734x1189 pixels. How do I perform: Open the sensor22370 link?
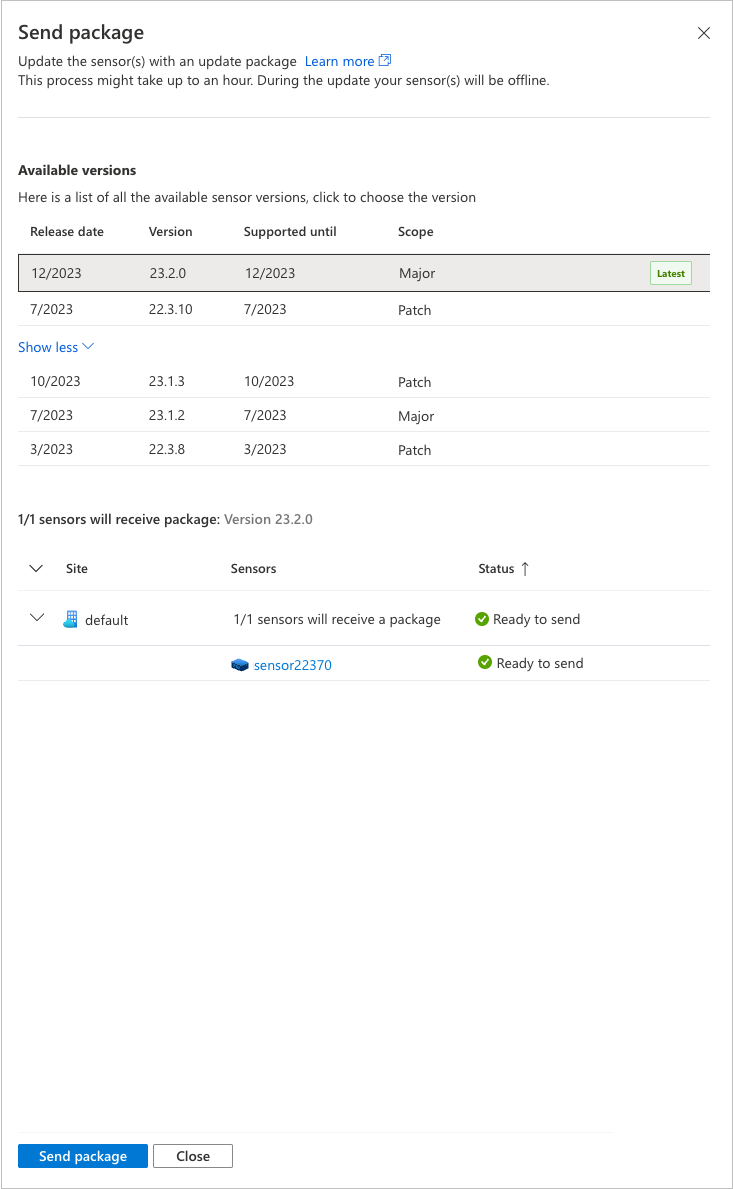[293, 665]
